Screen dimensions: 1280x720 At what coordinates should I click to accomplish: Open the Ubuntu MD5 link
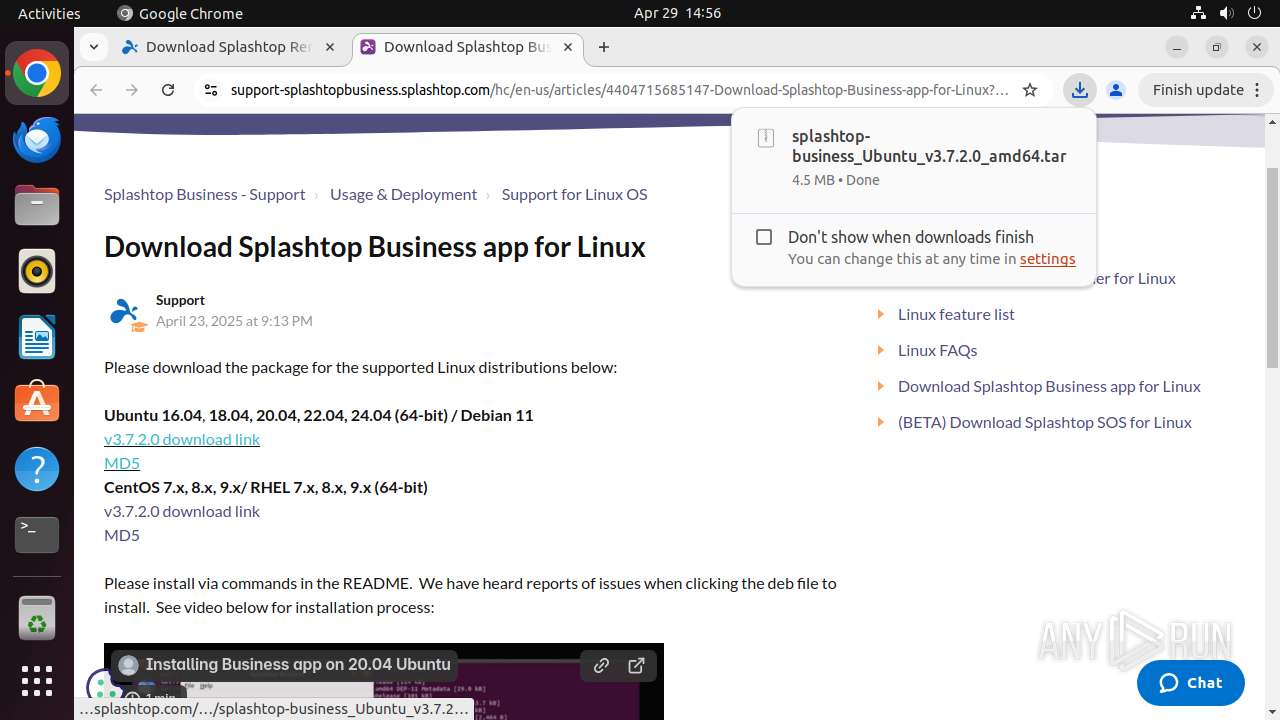click(122, 463)
